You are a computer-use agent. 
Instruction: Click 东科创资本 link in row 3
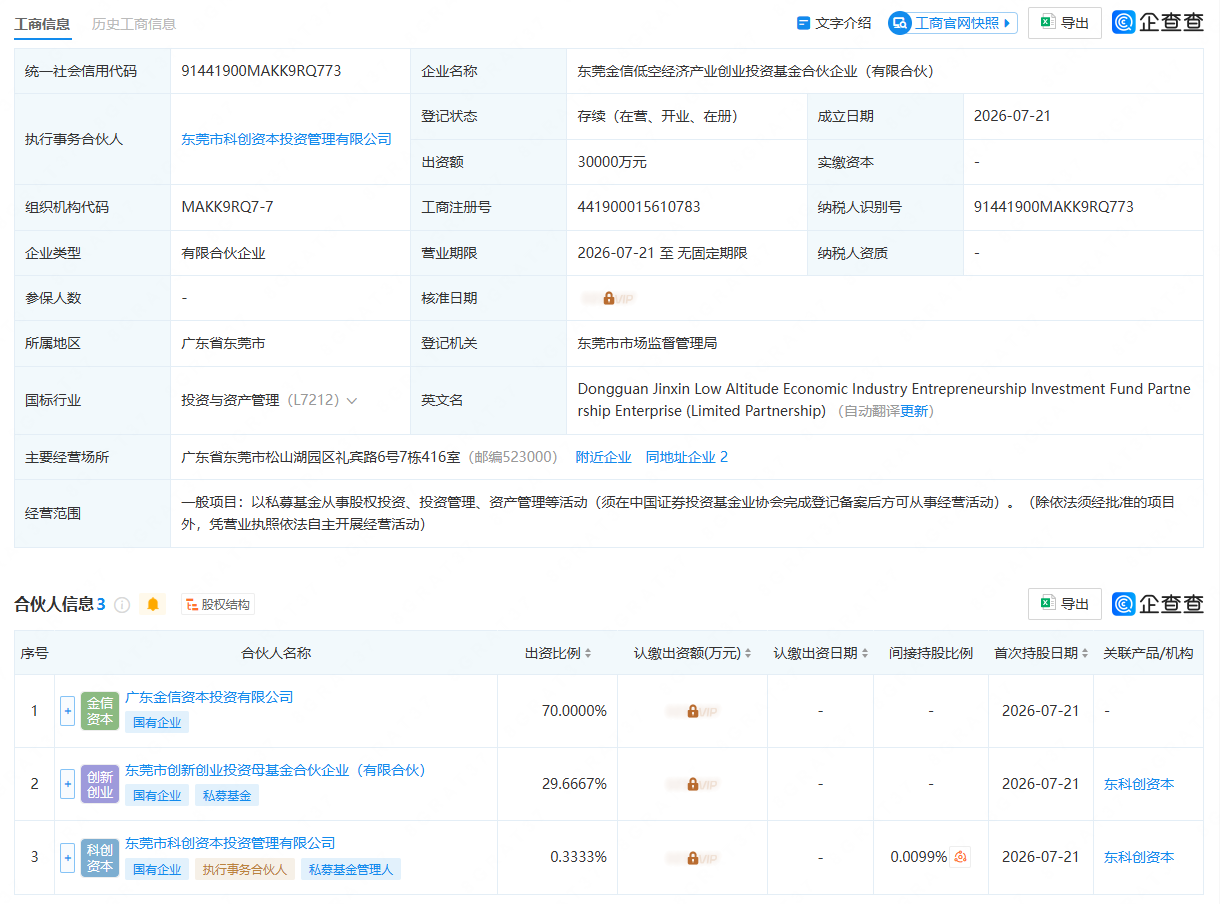click(x=1139, y=857)
